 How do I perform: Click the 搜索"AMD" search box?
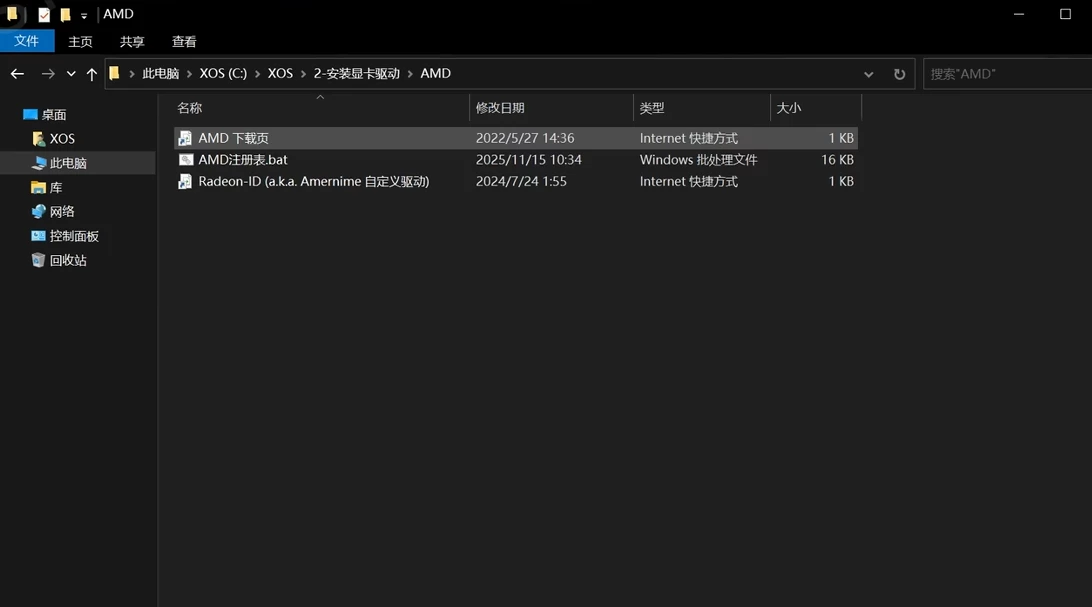[x=1005, y=74]
